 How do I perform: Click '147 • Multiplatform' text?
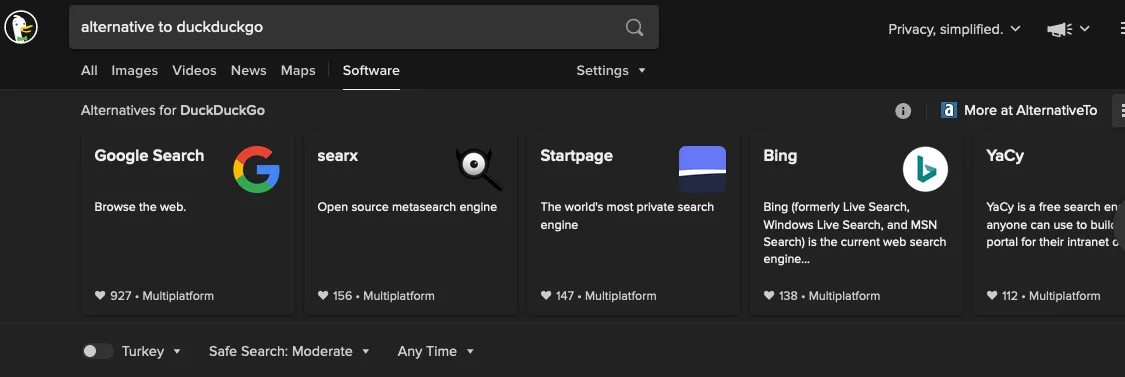(x=606, y=295)
